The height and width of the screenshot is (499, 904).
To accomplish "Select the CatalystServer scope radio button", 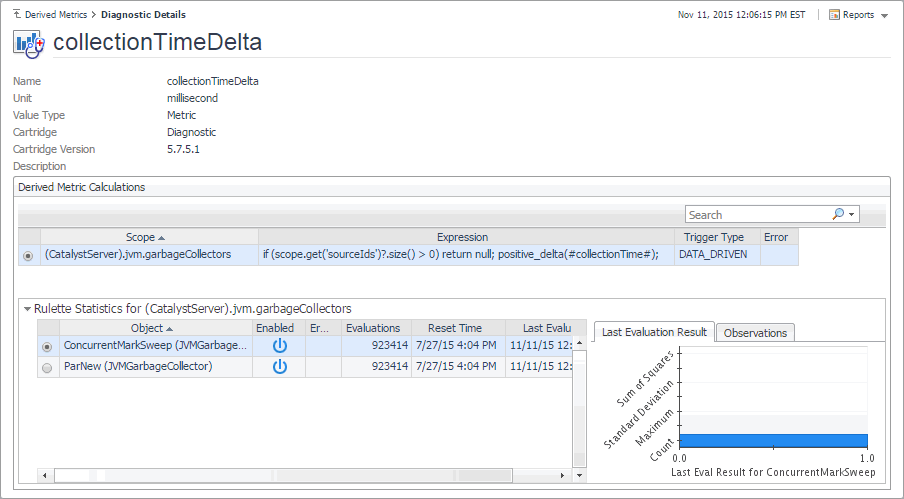I will tap(28, 255).
